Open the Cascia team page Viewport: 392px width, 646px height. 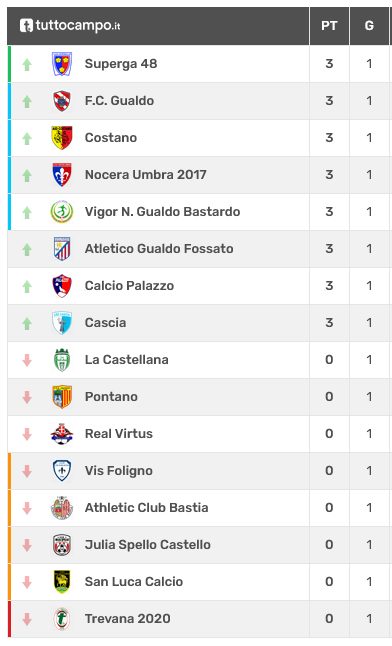coord(106,323)
